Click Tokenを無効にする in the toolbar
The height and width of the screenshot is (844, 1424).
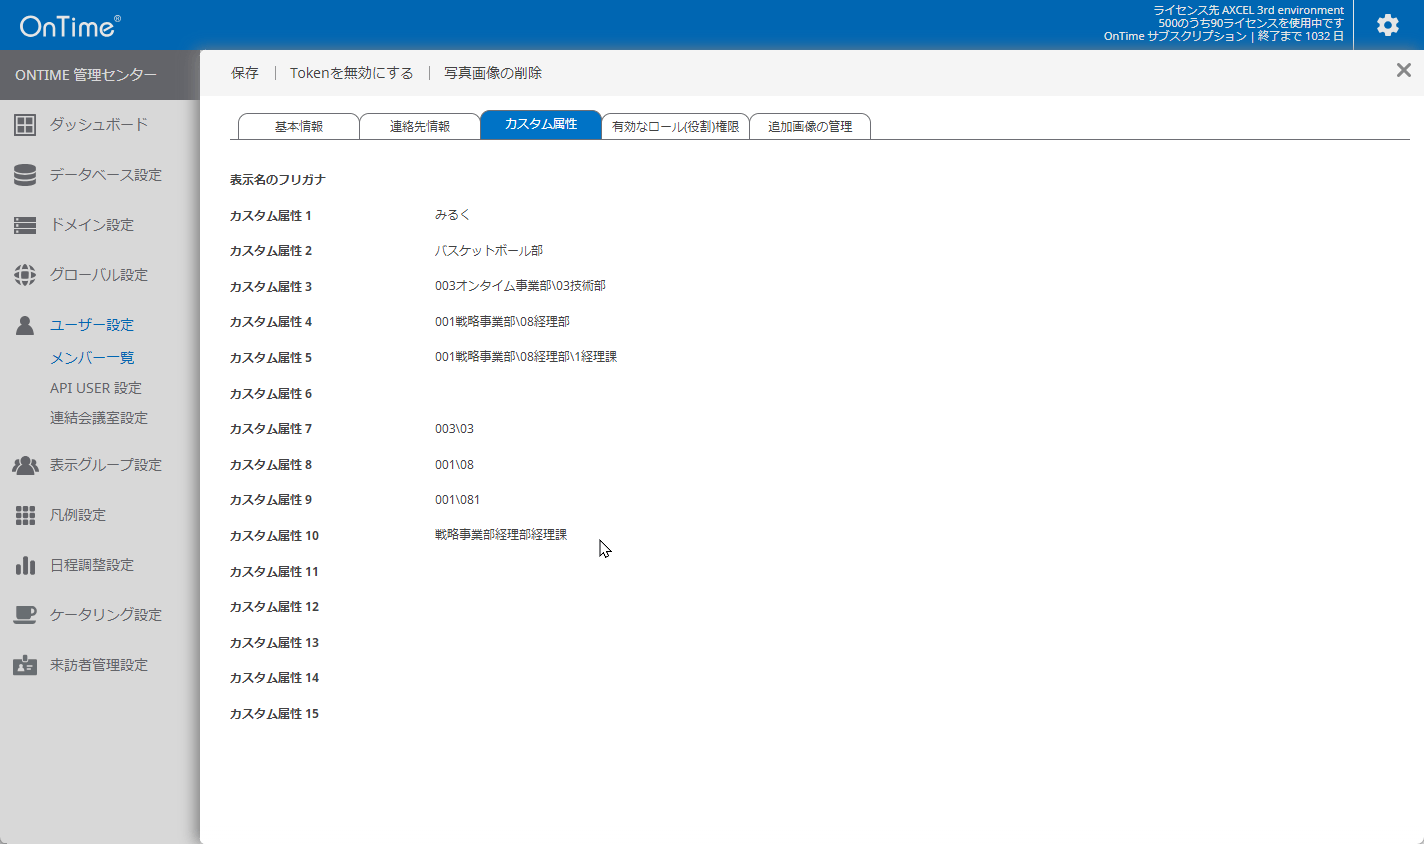[351, 73]
